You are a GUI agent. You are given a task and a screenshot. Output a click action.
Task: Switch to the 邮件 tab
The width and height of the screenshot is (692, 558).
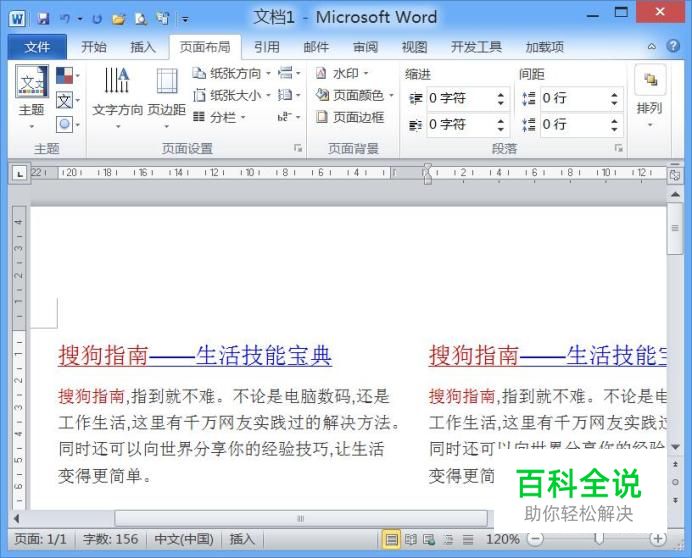316,47
